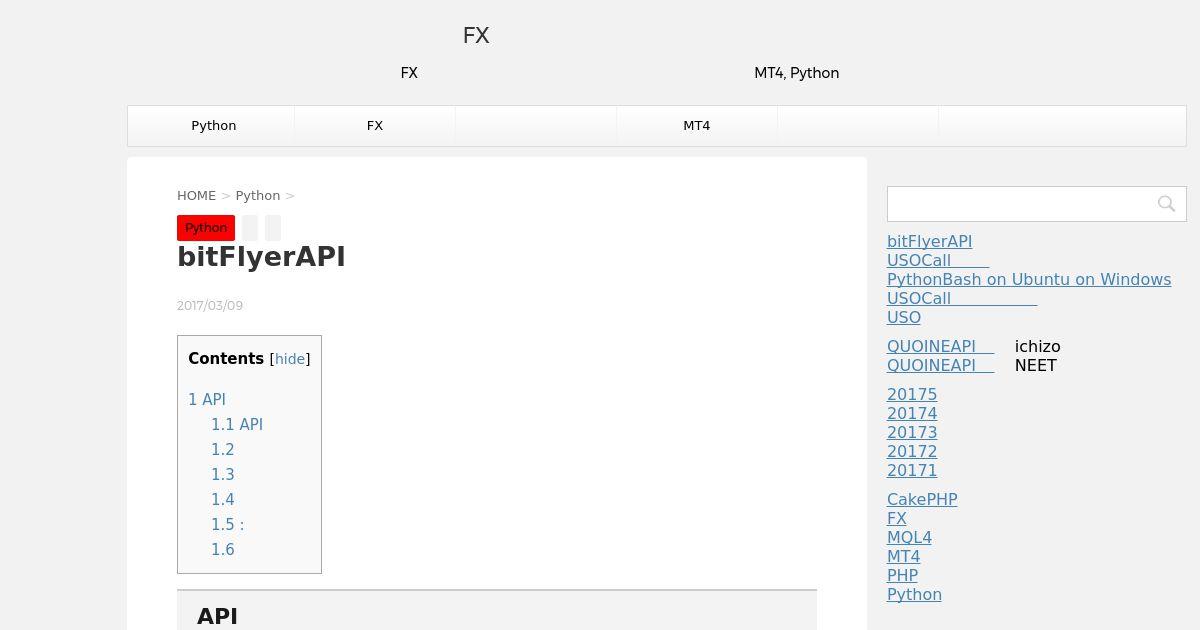The width and height of the screenshot is (1200, 630).
Task: Open CakePHP category link
Action: (922, 500)
